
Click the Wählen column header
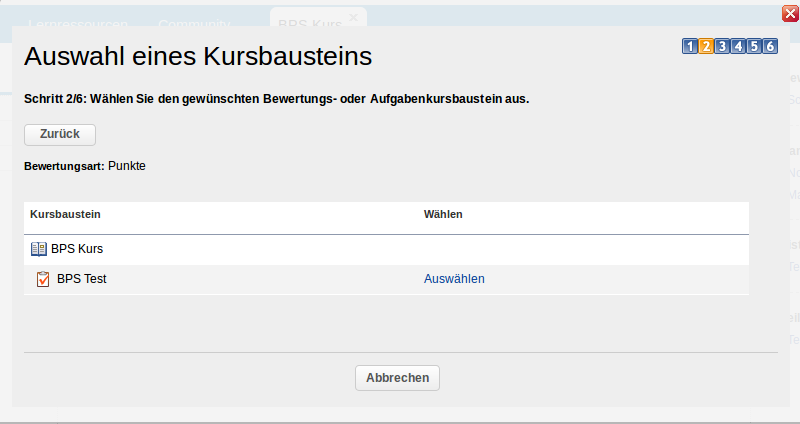443,214
